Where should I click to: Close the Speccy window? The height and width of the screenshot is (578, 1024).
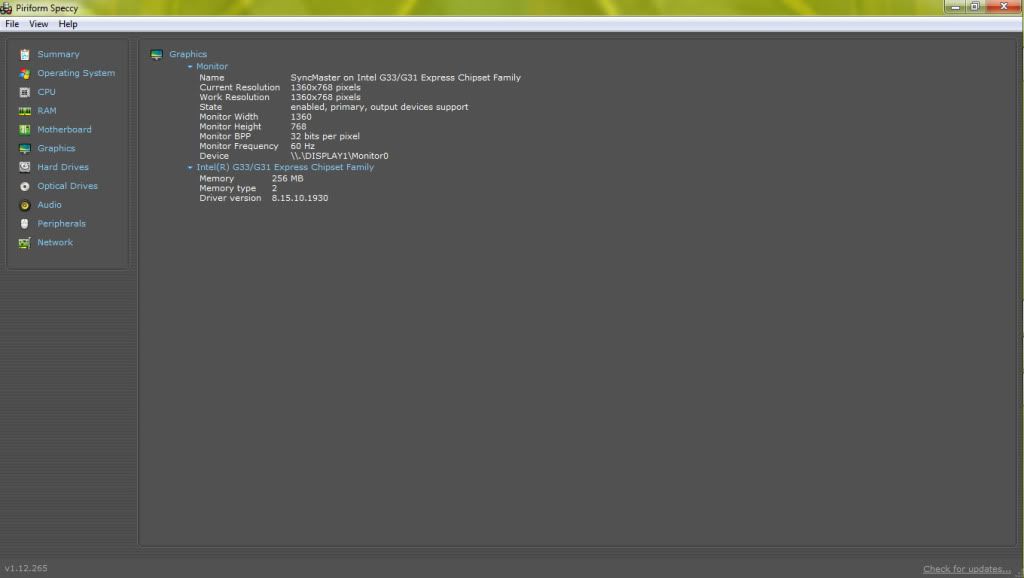point(1004,7)
